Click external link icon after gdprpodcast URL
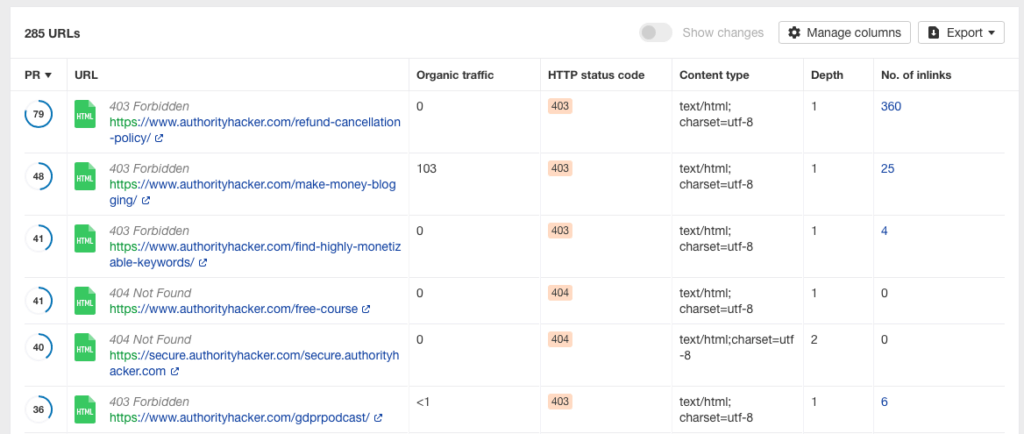The height and width of the screenshot is (434, 1024). pyautogui.click(x=379, y=418)
